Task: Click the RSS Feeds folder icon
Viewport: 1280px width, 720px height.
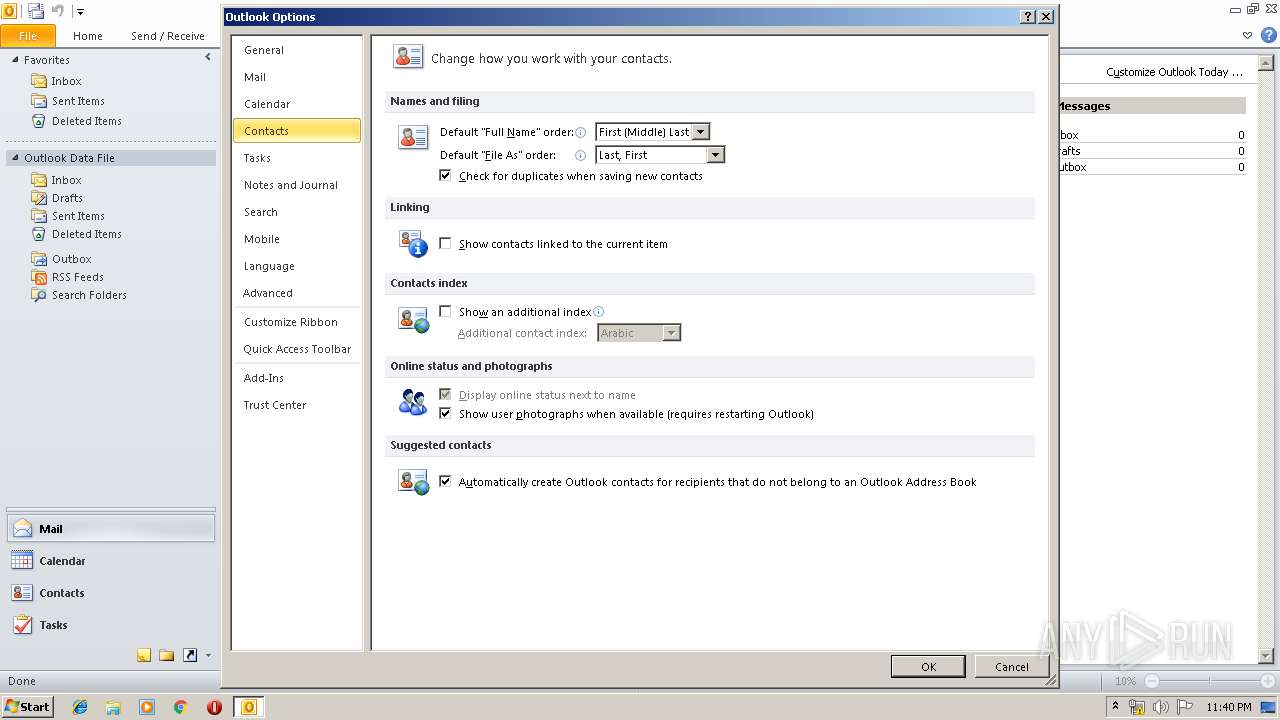Action: pos(39,277)
